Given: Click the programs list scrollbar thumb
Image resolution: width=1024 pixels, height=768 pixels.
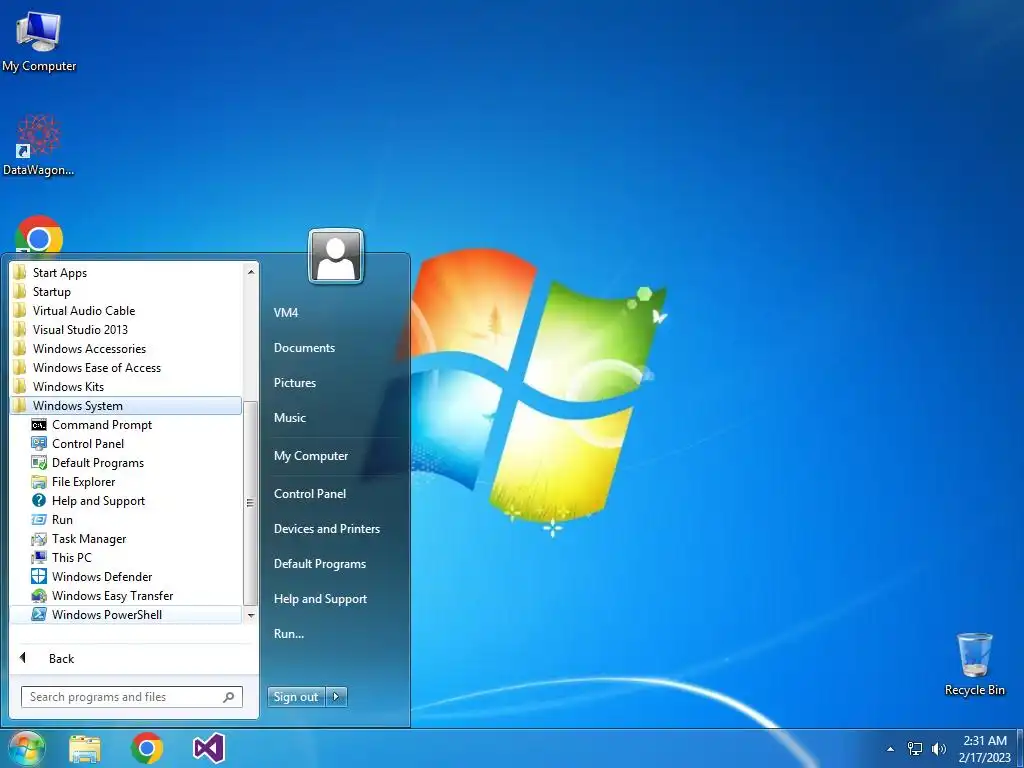Looking at the screenshot, I should [250, 503].
